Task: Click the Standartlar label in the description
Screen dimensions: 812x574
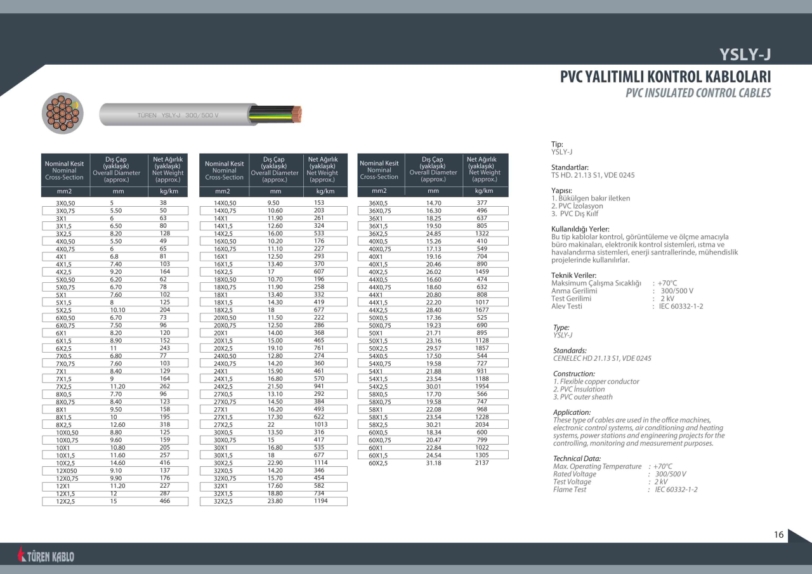Action: pyautogui.click(x=570, y=167)
